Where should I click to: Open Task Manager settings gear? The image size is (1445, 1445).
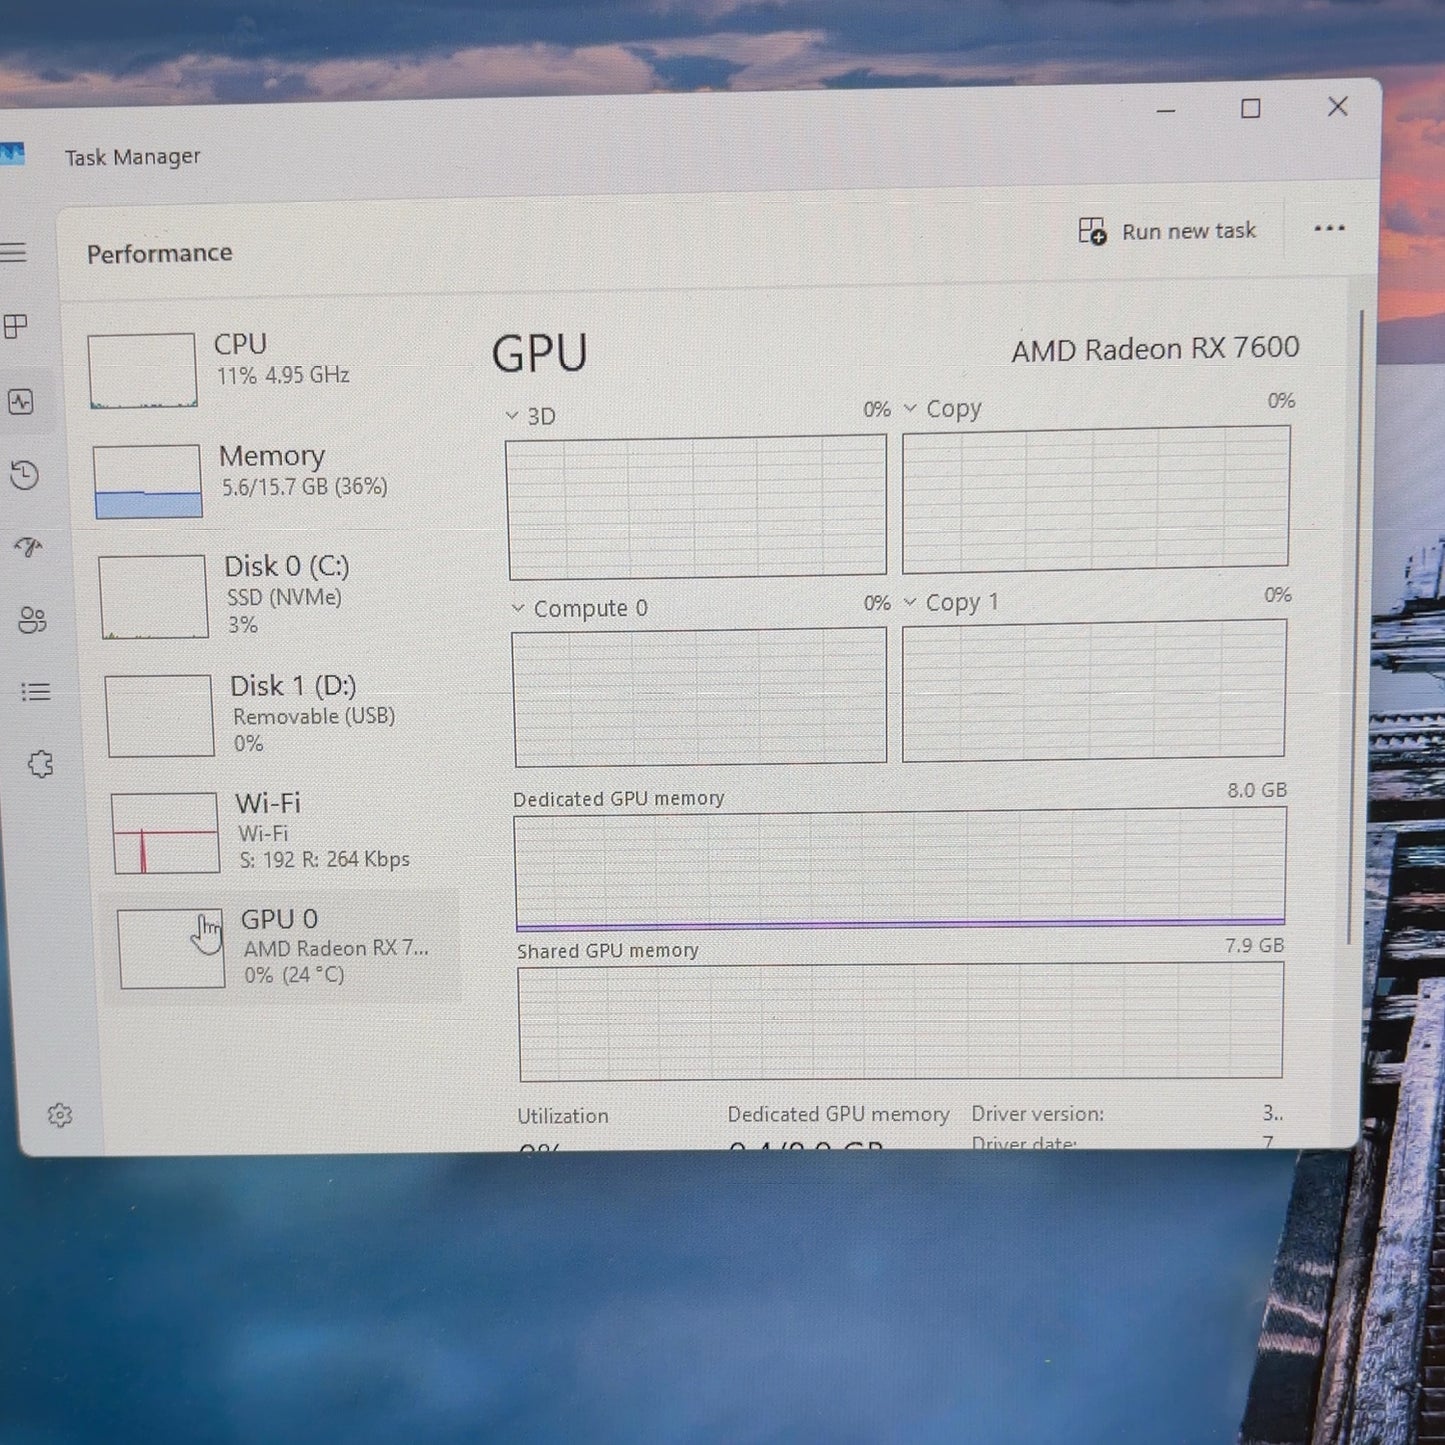pos(60,1115)
